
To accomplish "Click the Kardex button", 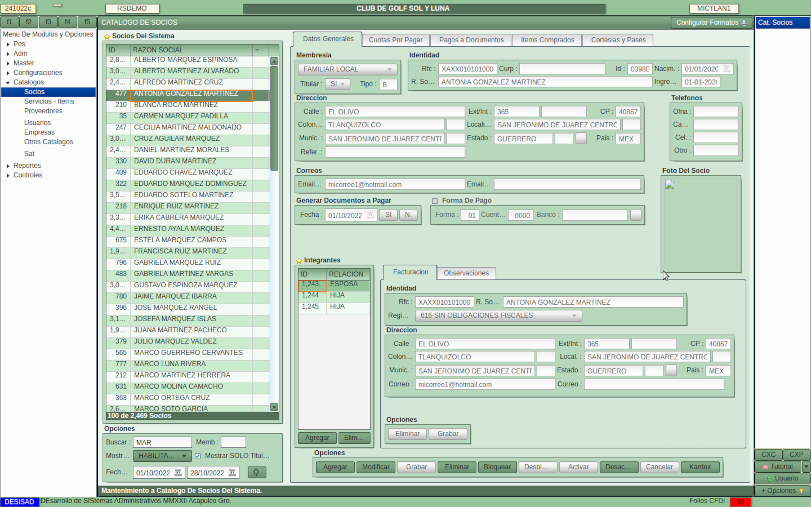I will click(x=700, y=467).
